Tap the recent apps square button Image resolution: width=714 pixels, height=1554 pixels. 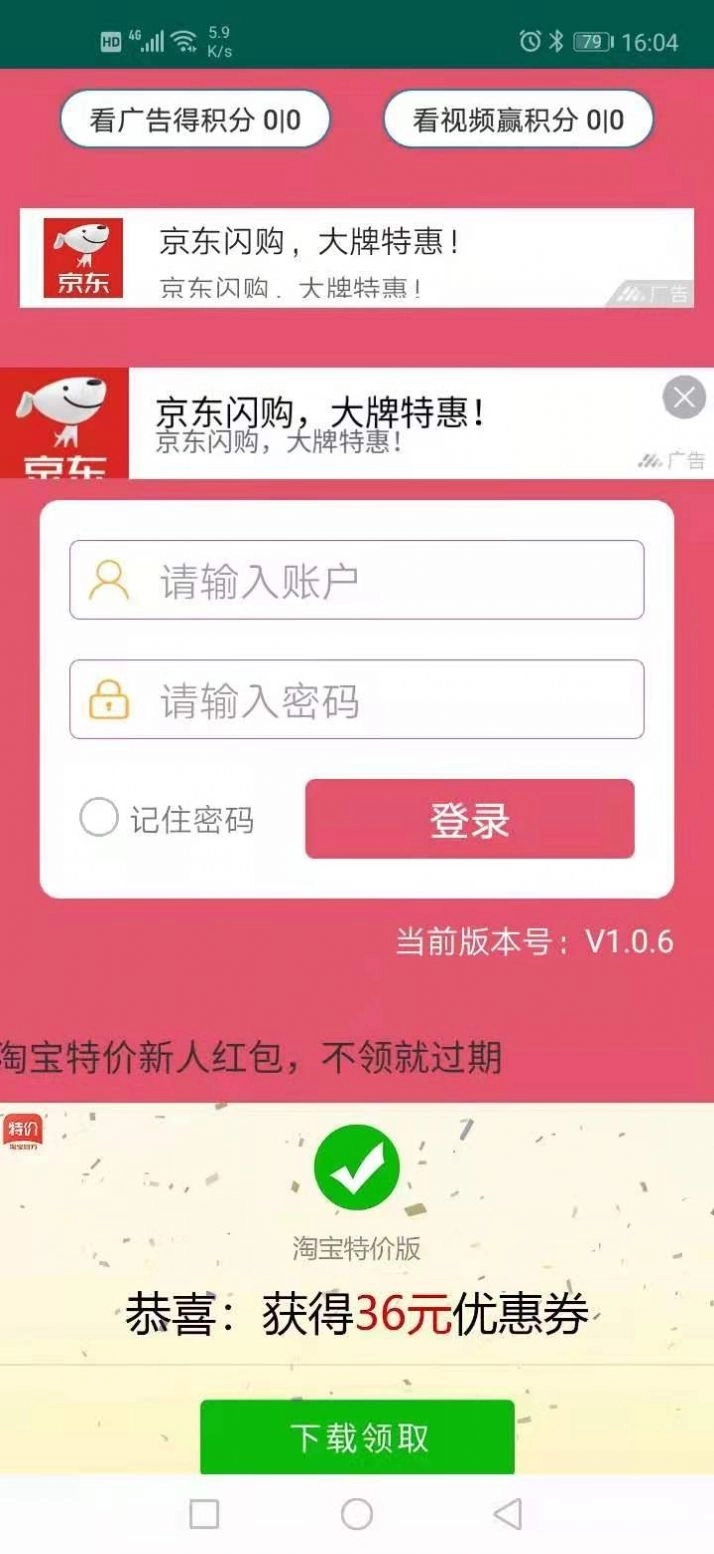tap(204, 1514)
